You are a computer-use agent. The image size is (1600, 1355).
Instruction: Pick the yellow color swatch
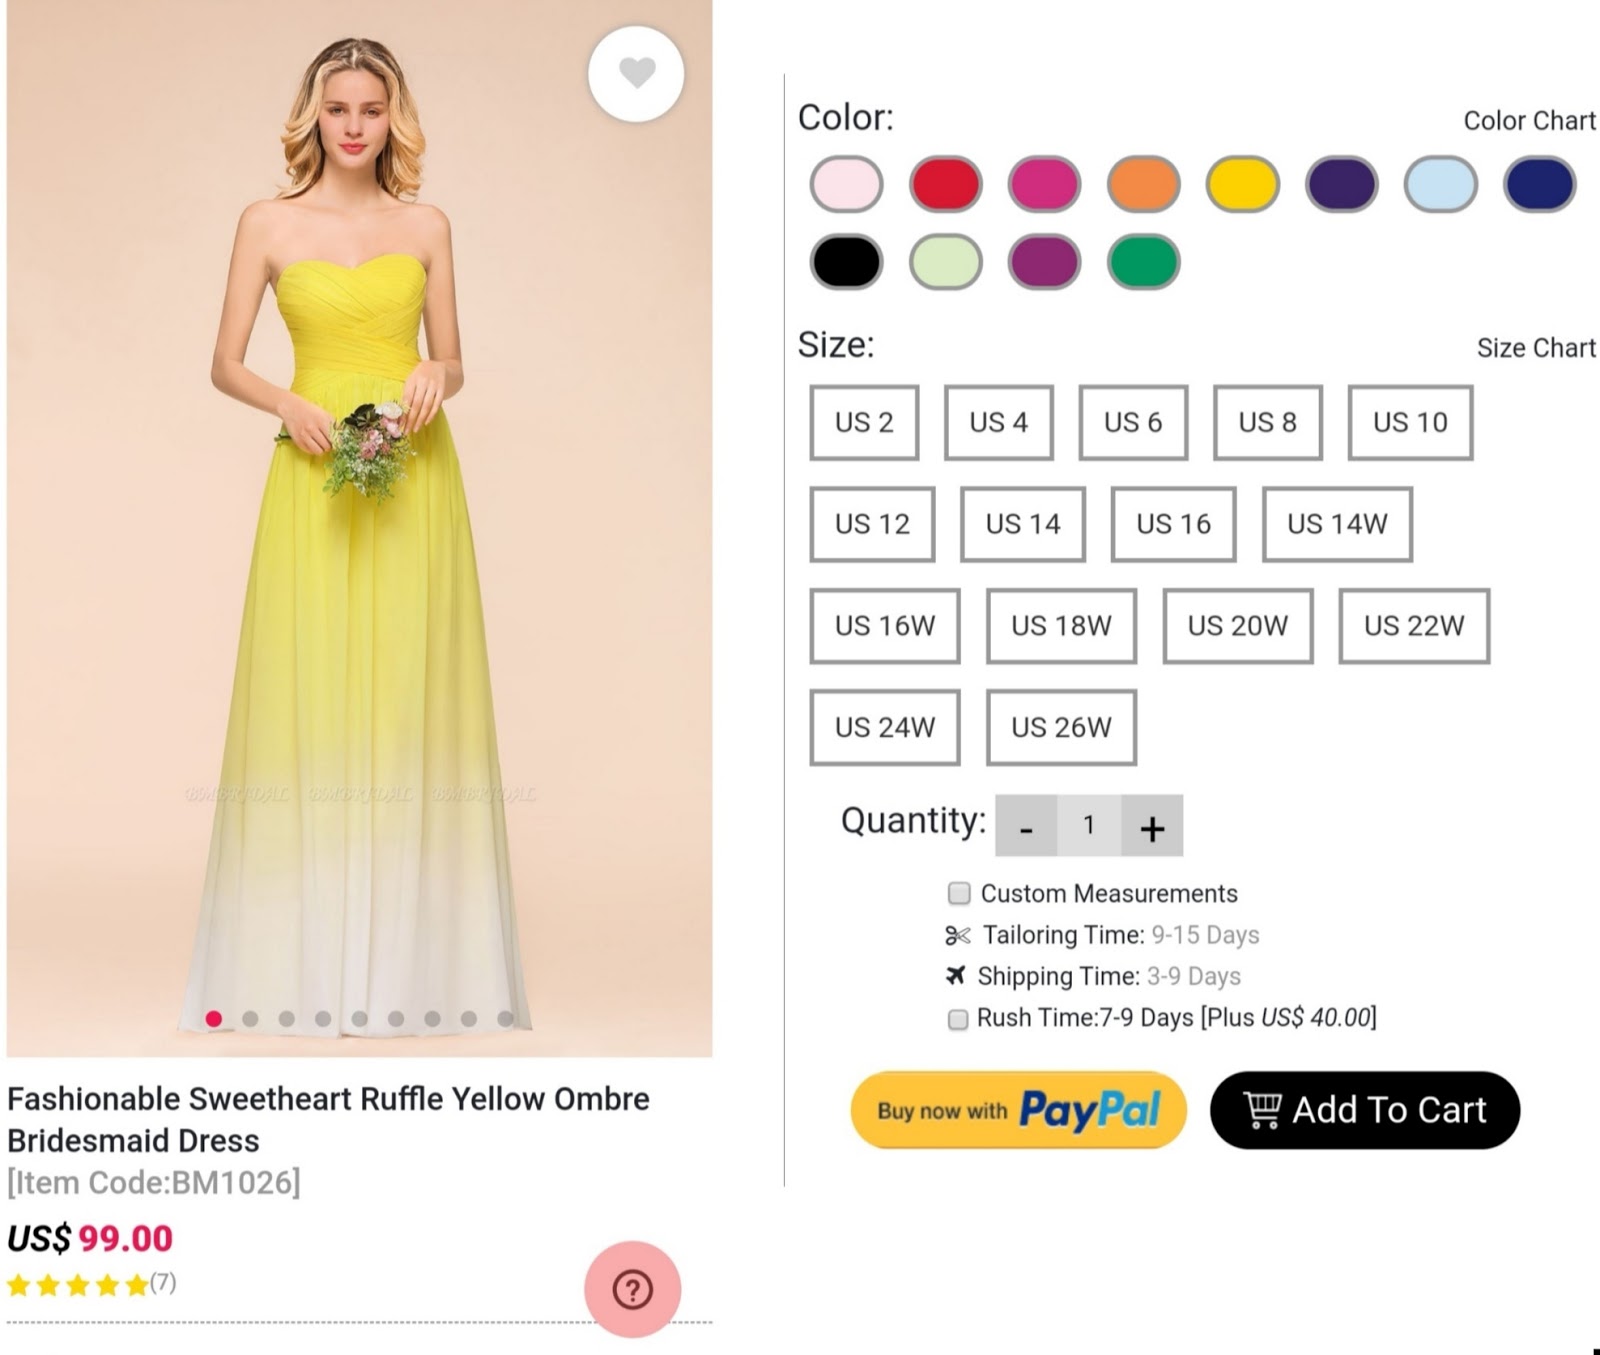pyautogui.click(x=1242, y=184)
